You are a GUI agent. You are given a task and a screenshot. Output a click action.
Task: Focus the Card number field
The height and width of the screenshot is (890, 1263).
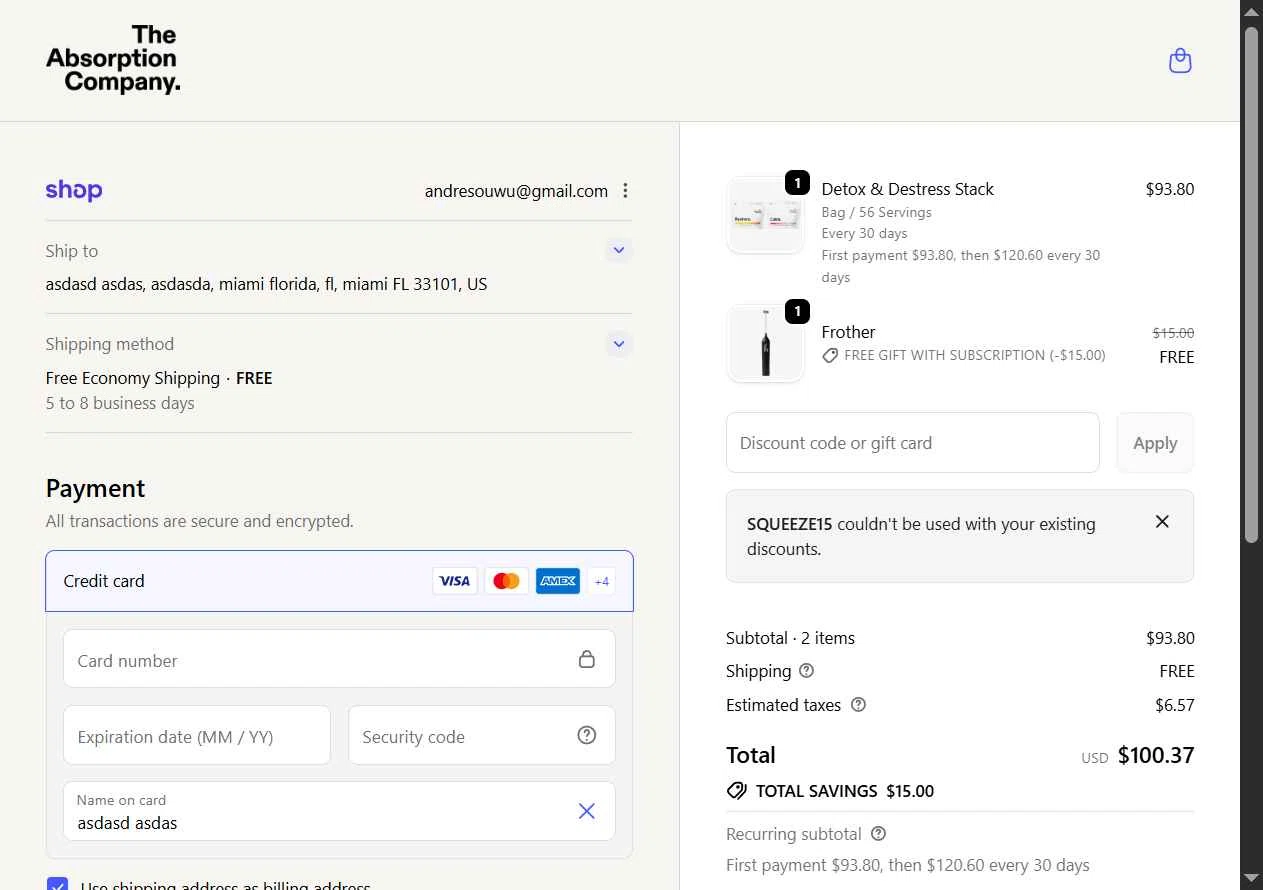[339, 659]
